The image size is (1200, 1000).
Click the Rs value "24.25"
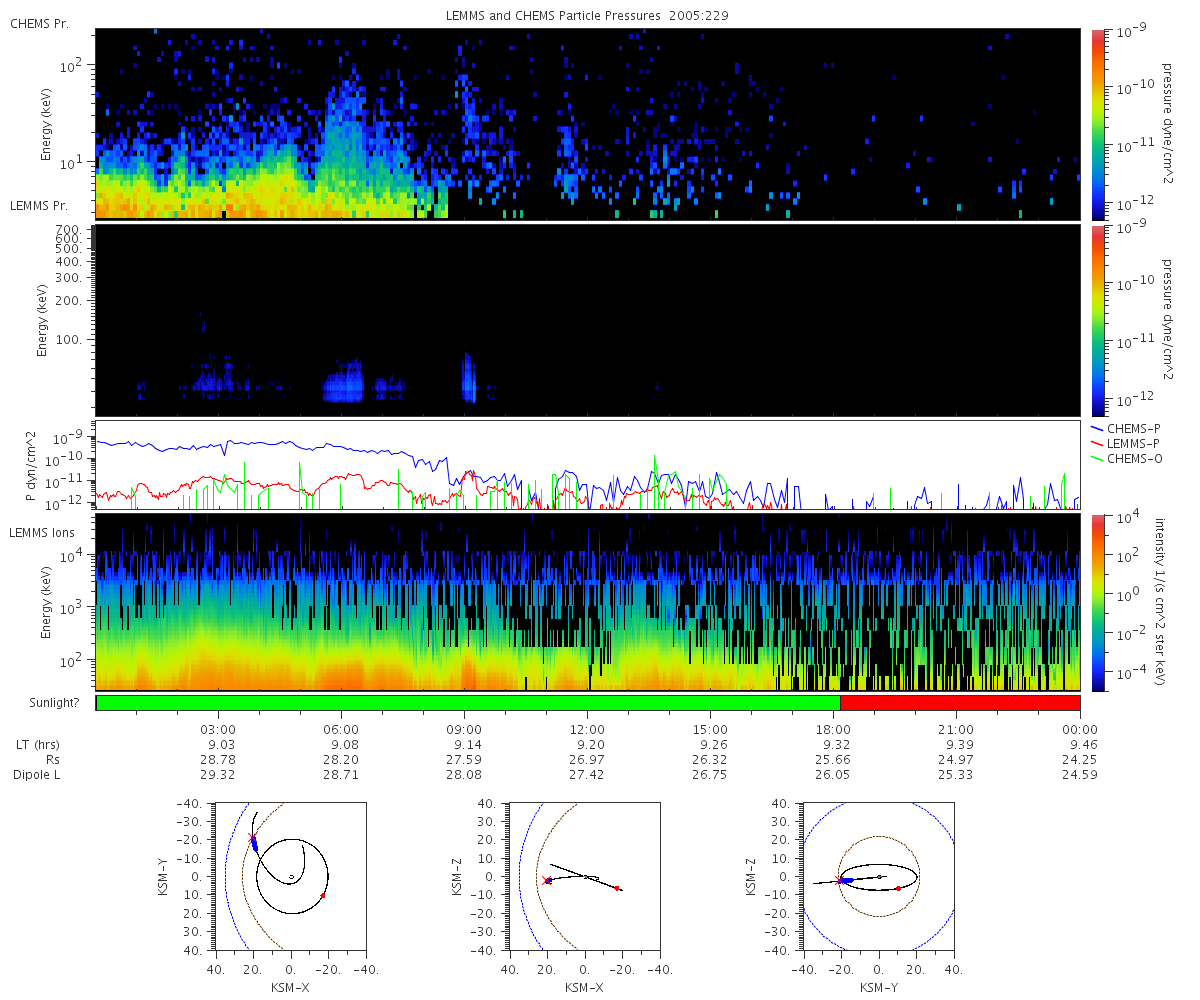pyautogui.click(x=1080, y=760)
